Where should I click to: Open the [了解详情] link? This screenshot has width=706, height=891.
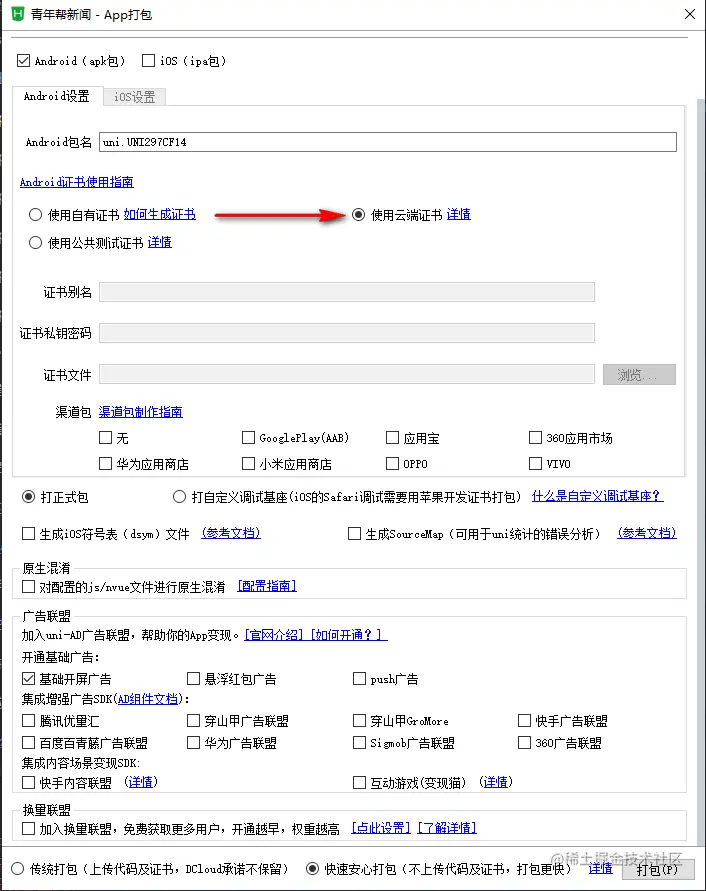[447, 828]
